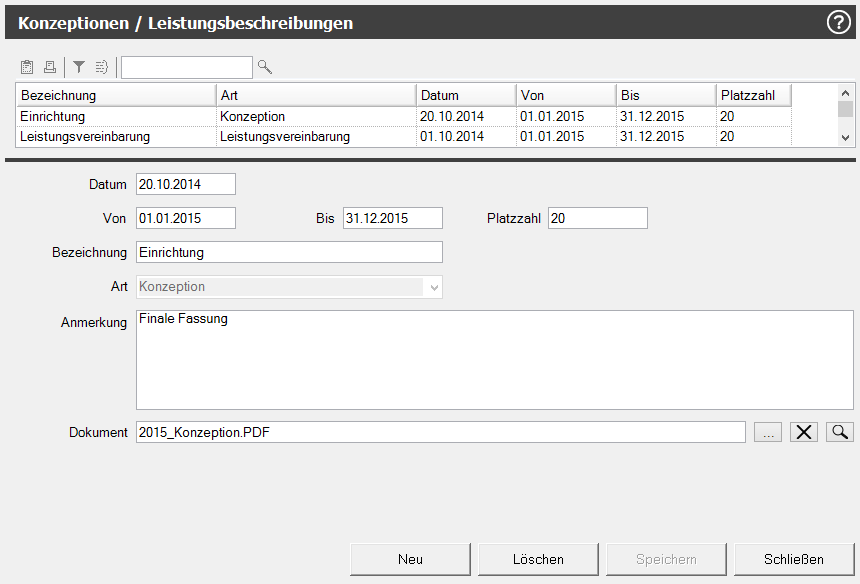The image size is (860, 584).
Task: Close the dialog with the Schließen button
Action: point(794,559)
